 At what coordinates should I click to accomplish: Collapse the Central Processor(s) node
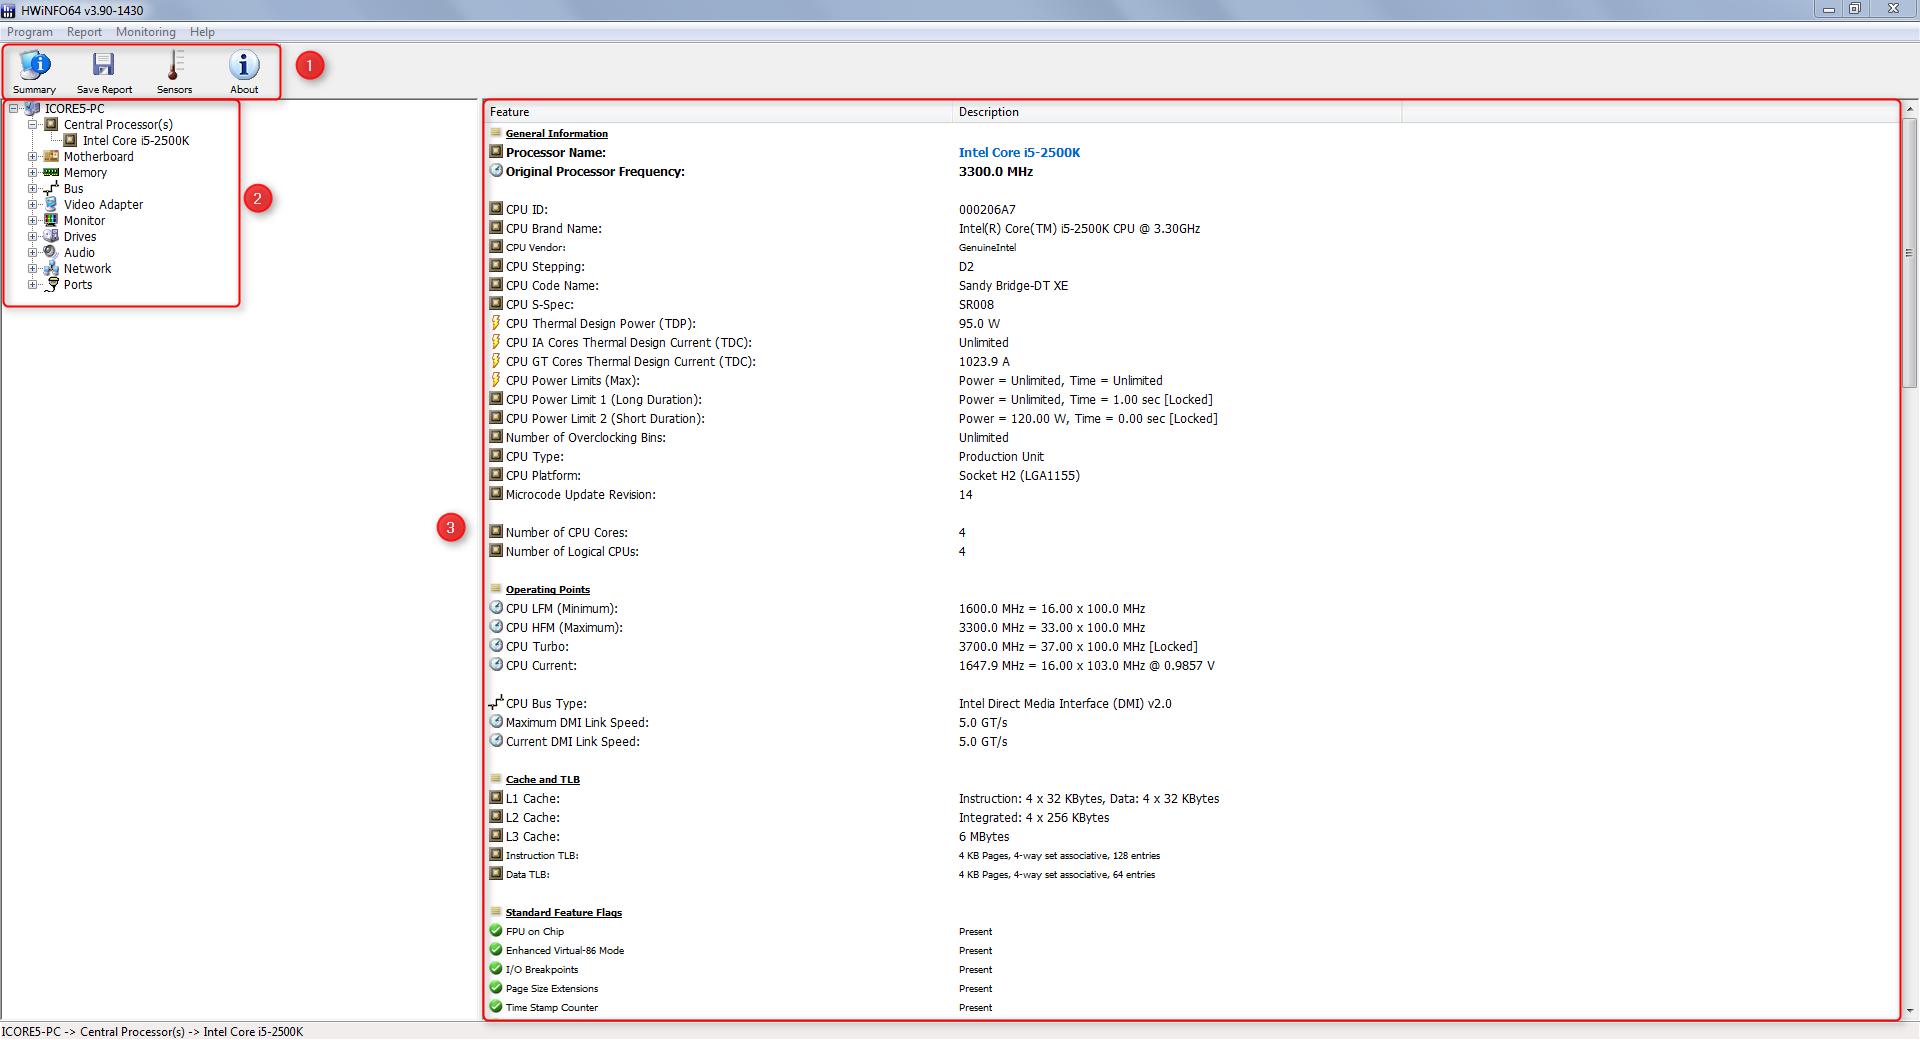click(x=32, y=125)
